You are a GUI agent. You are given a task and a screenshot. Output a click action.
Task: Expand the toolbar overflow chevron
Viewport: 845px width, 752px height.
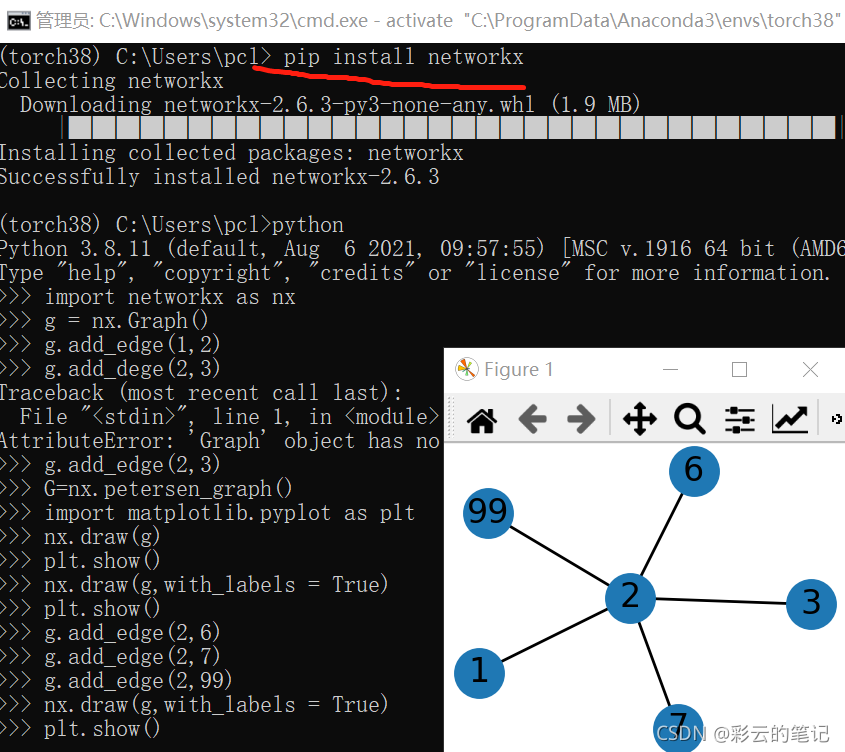pos(836,419)
